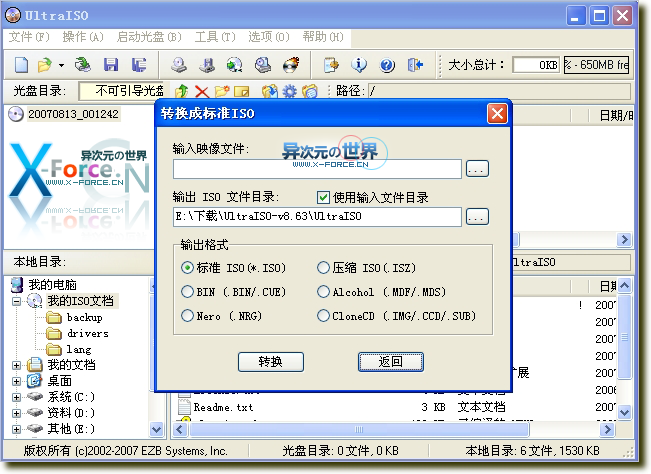Browse for output ISO directory
The image size is (651, 474).
(477, 217)
